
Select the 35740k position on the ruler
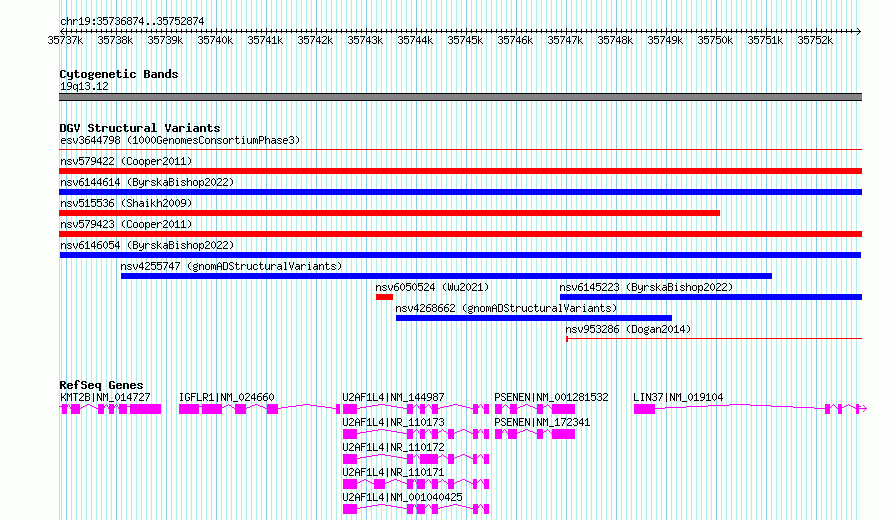[x=215, y=40]
